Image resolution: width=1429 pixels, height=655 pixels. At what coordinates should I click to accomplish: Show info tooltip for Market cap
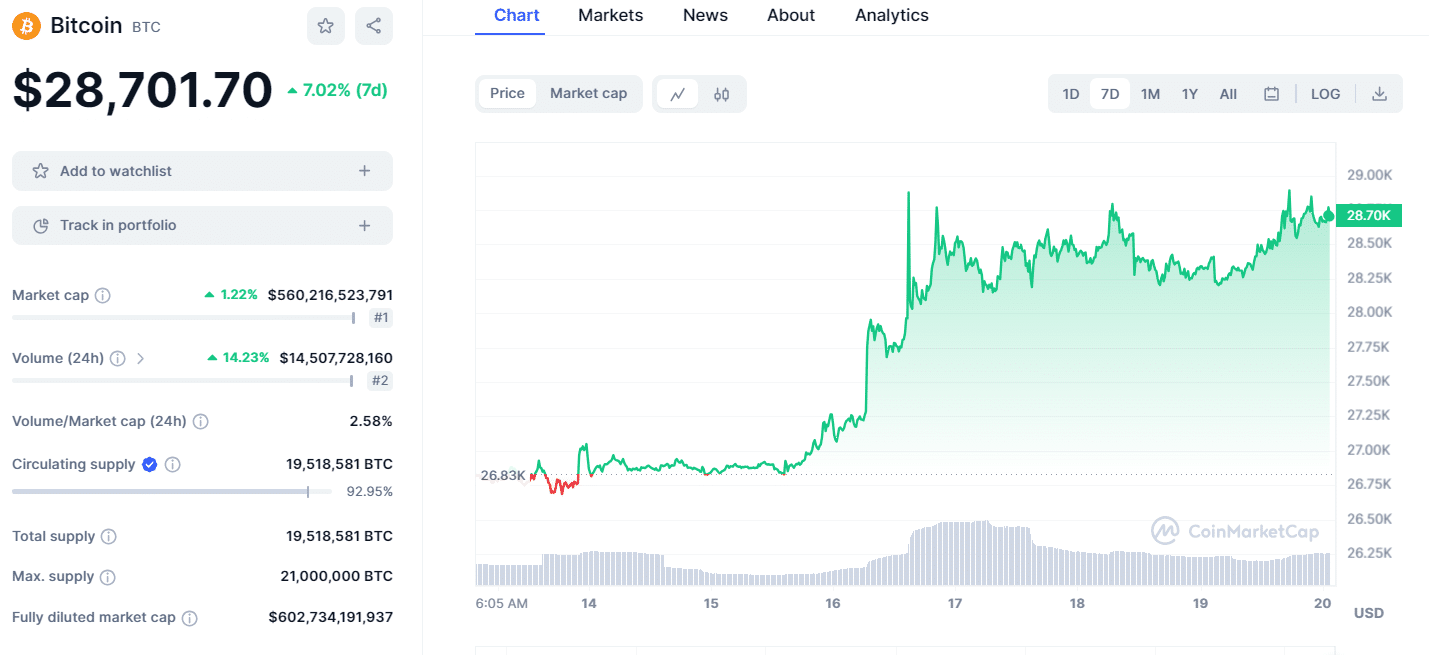(103, 296)
